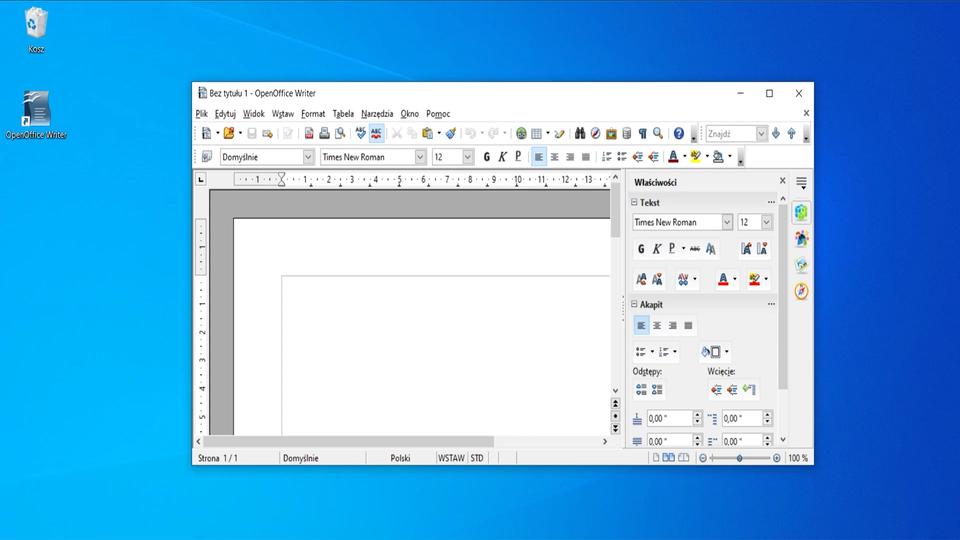
Task: Collapse the Akapit section in sidebar
Action: pos(634,304)
